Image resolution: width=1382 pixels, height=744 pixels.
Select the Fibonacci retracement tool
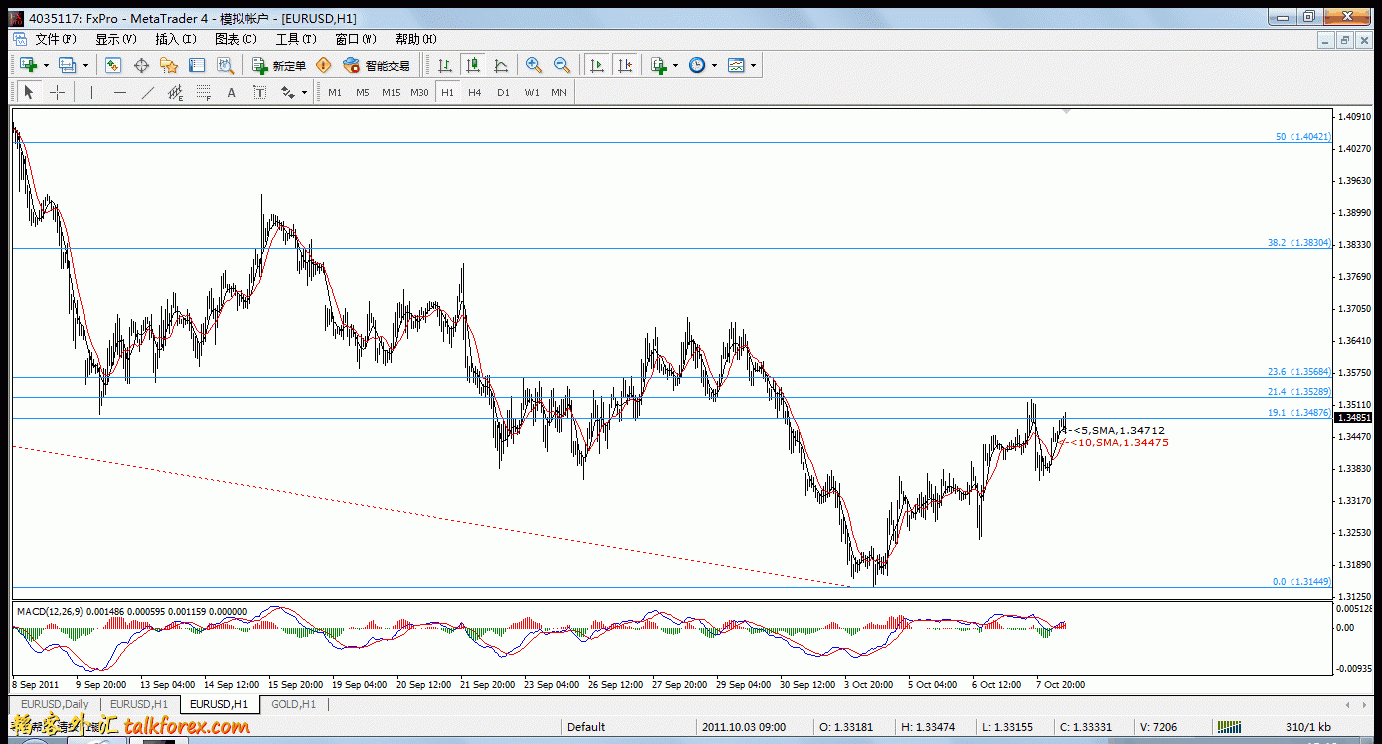pos(204,92)
